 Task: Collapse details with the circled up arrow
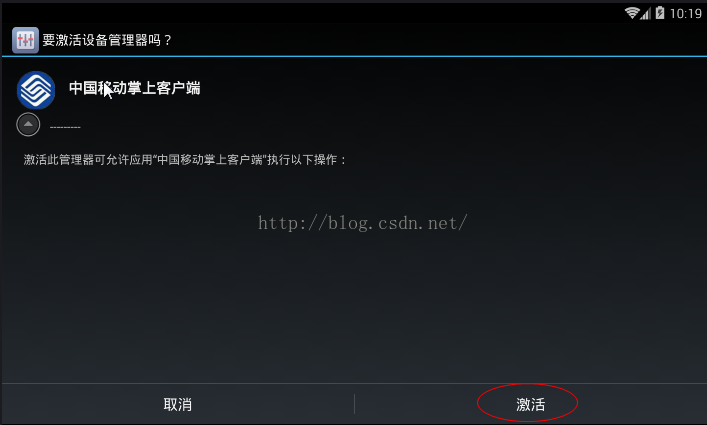[x=28, y=124]
